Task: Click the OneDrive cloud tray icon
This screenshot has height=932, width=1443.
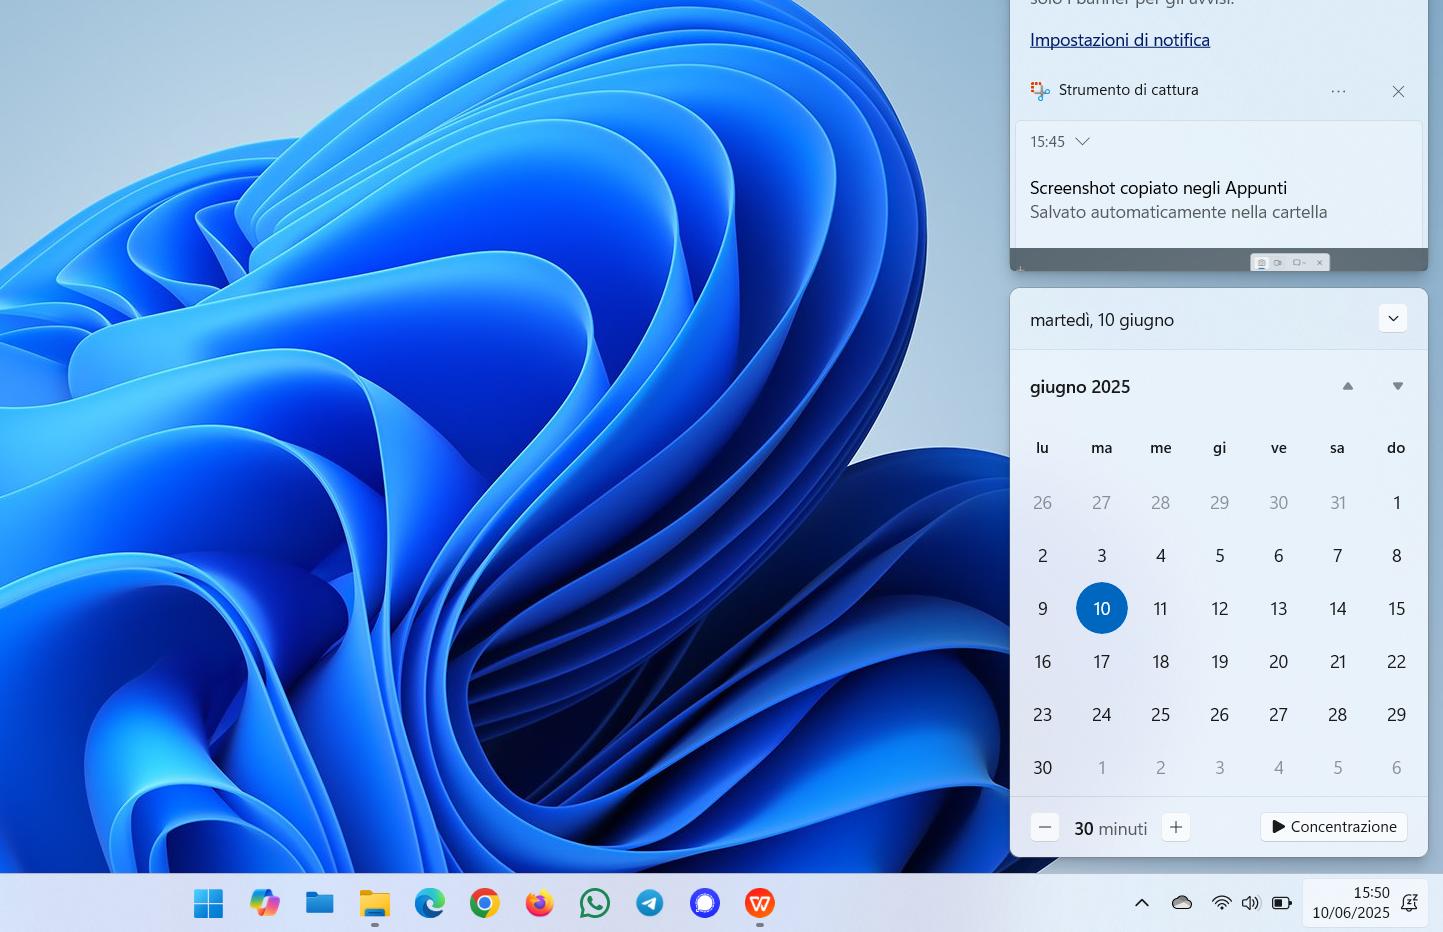Action: point(1182,903)
